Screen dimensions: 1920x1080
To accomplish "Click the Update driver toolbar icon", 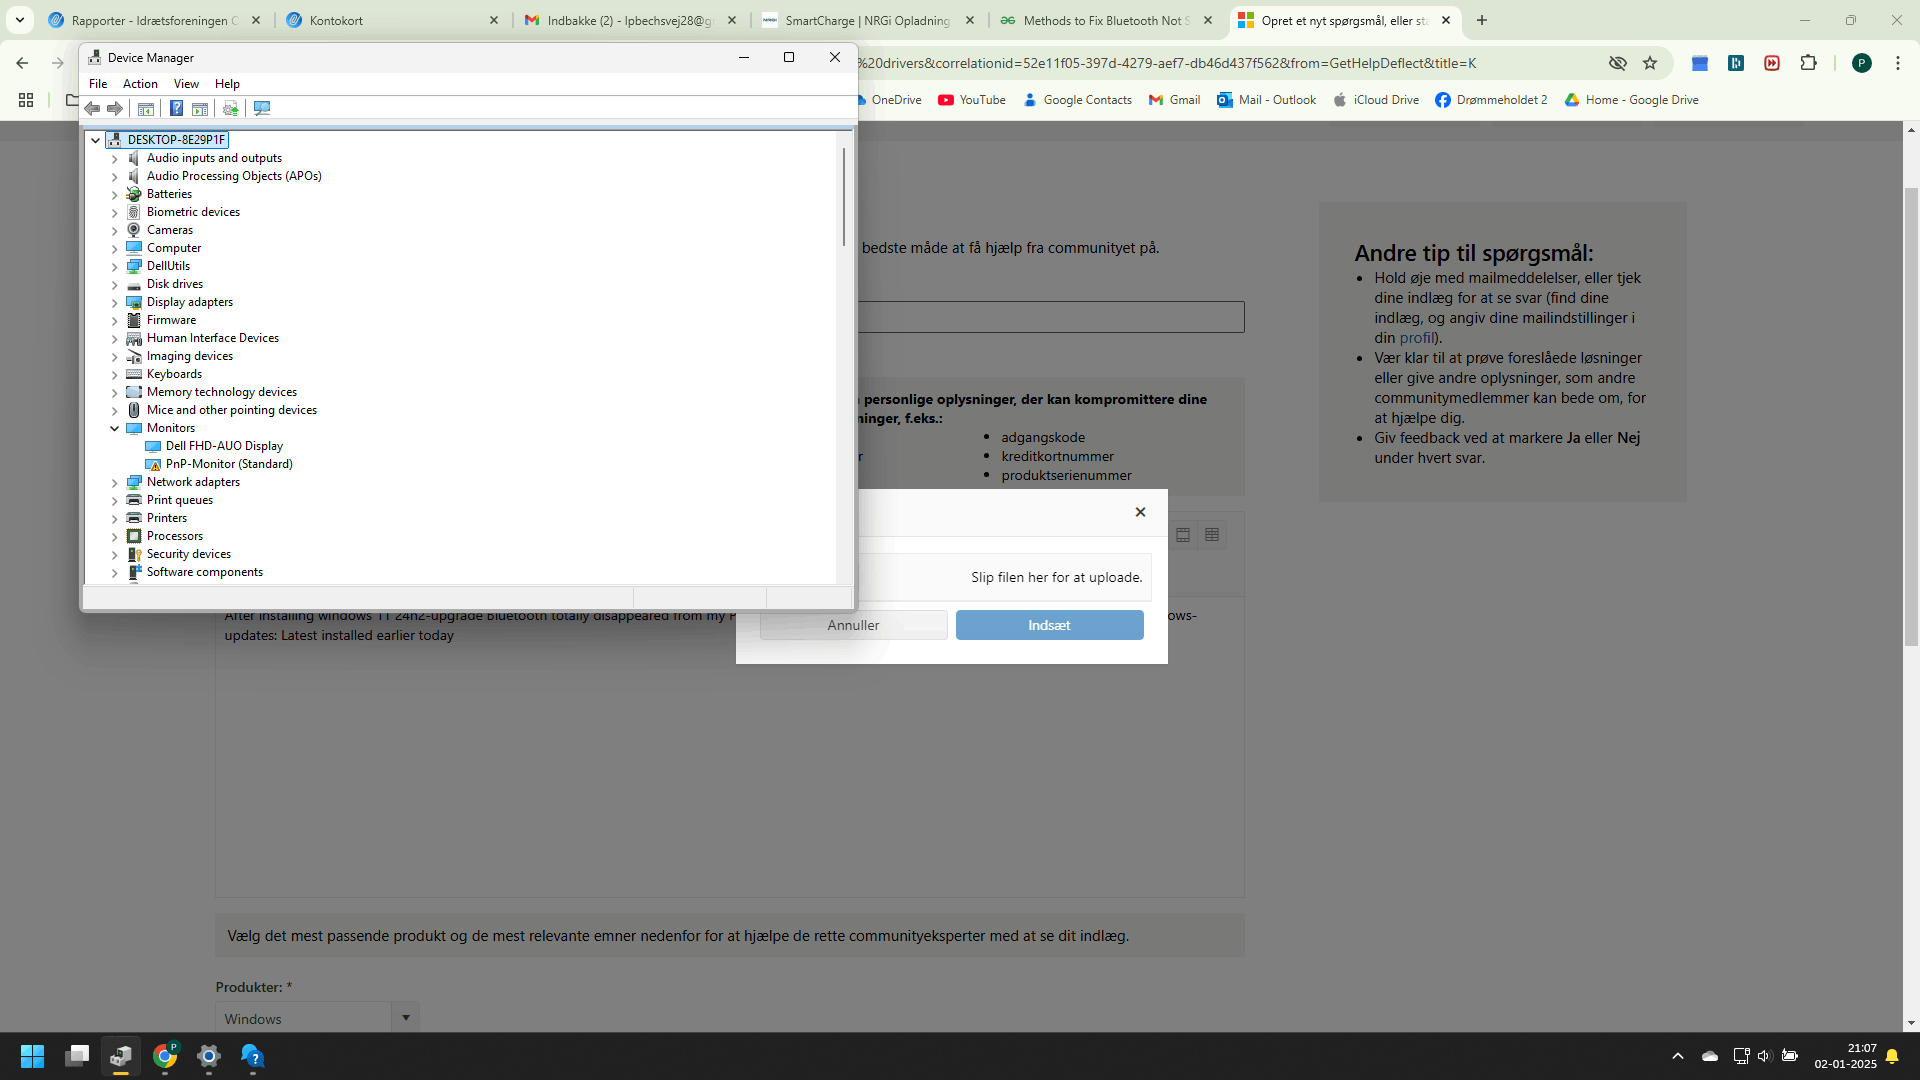I will [x=231, y=108].
